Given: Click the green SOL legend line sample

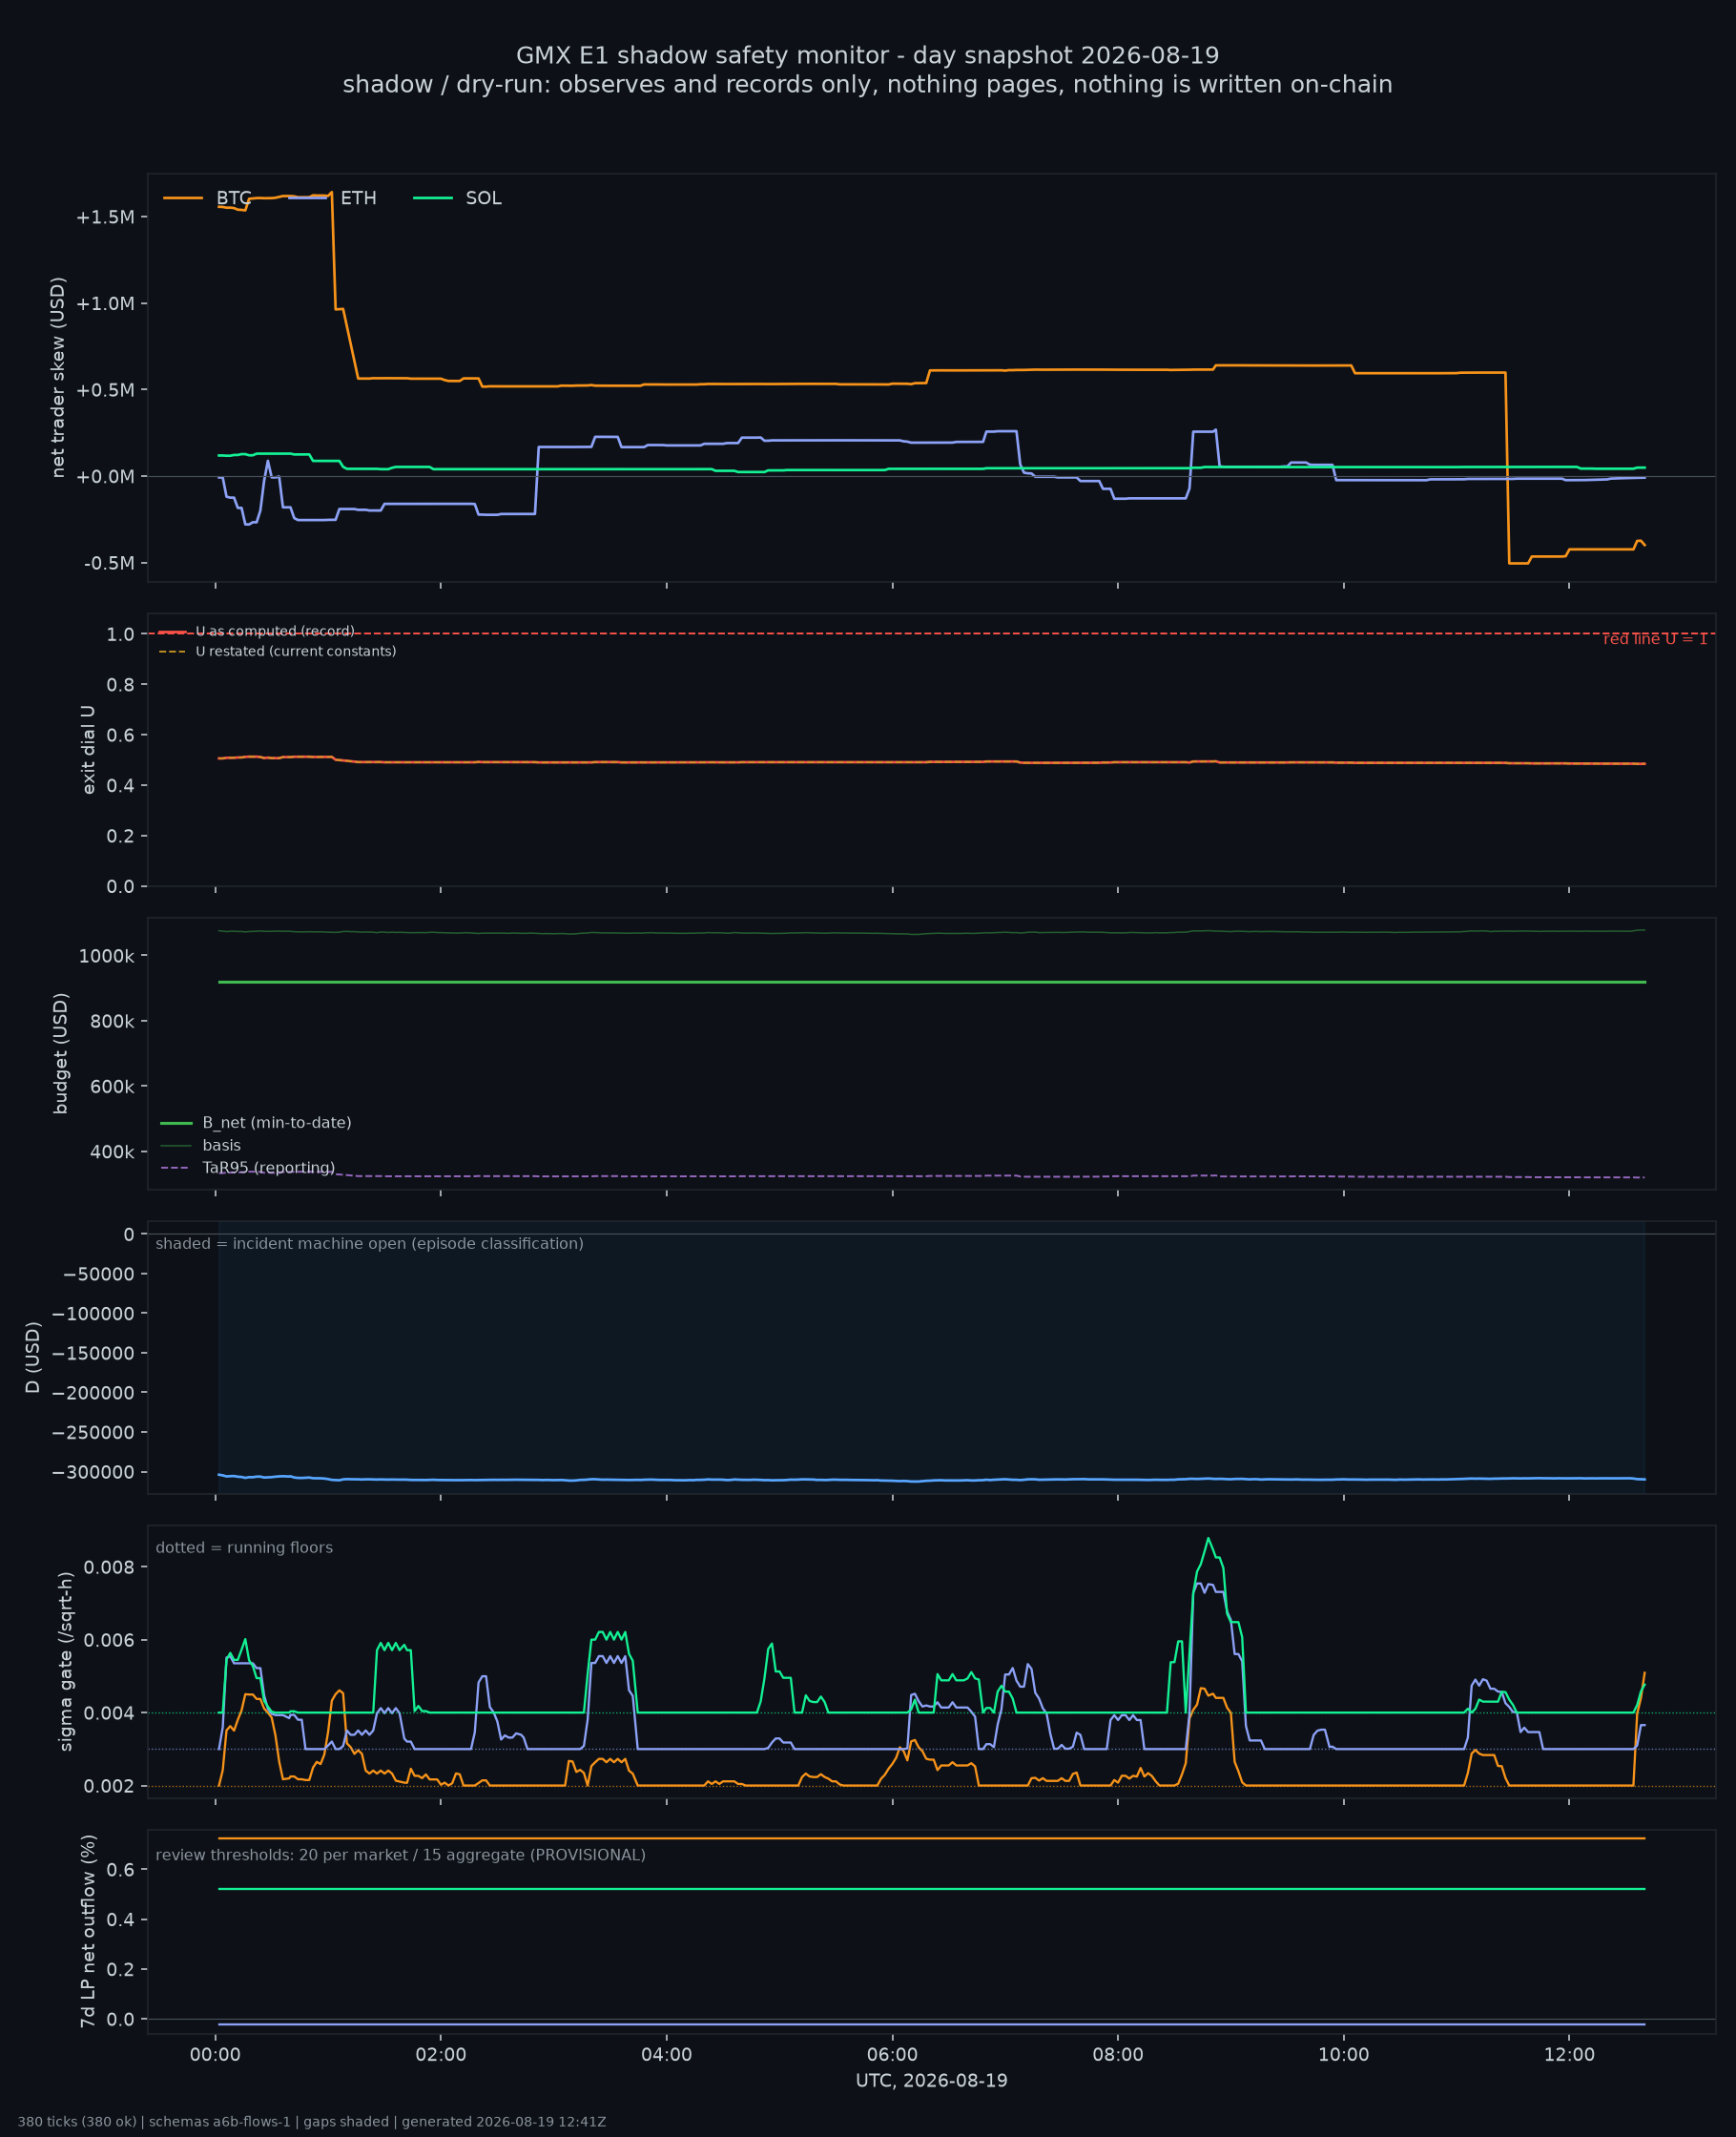Looking at the screenshot, I should coord(433,198).
